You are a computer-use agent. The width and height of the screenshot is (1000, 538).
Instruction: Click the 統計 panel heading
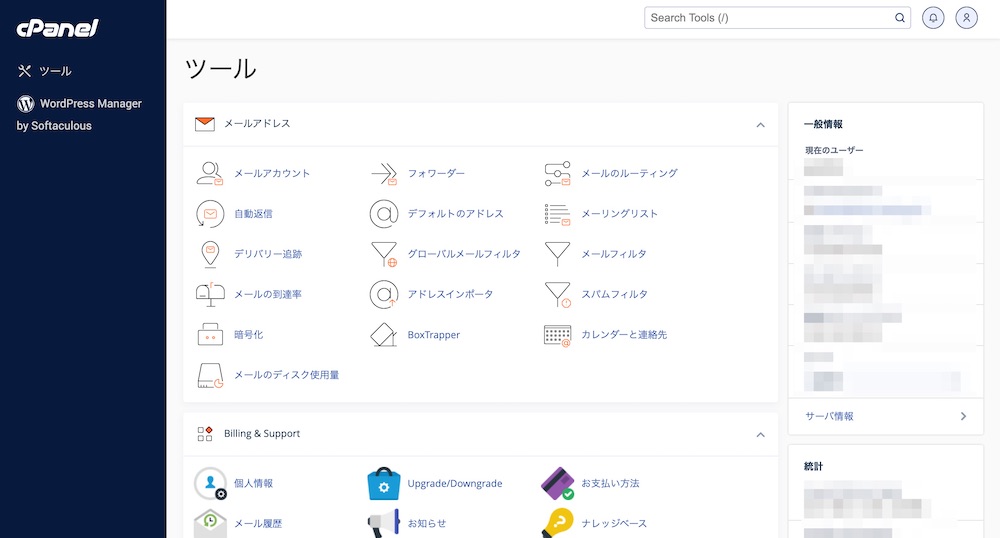click(x=813, y=467)
